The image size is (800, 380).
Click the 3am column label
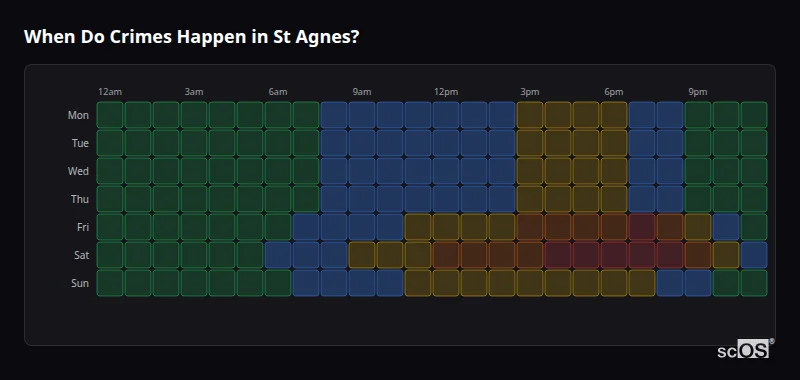pyautogui.click(x=194, y=92)
